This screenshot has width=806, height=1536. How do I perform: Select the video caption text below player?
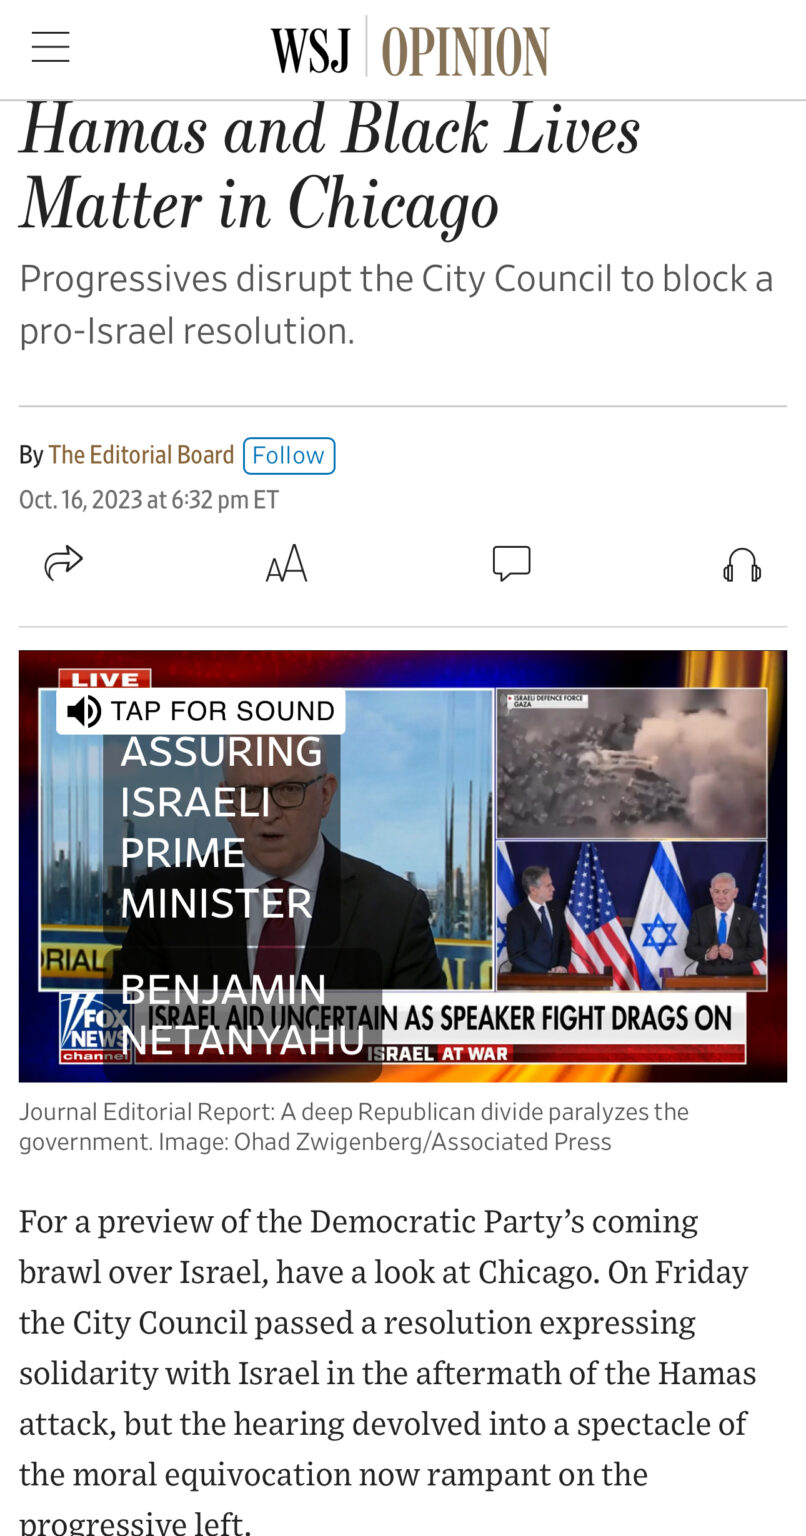(354, 1126)
